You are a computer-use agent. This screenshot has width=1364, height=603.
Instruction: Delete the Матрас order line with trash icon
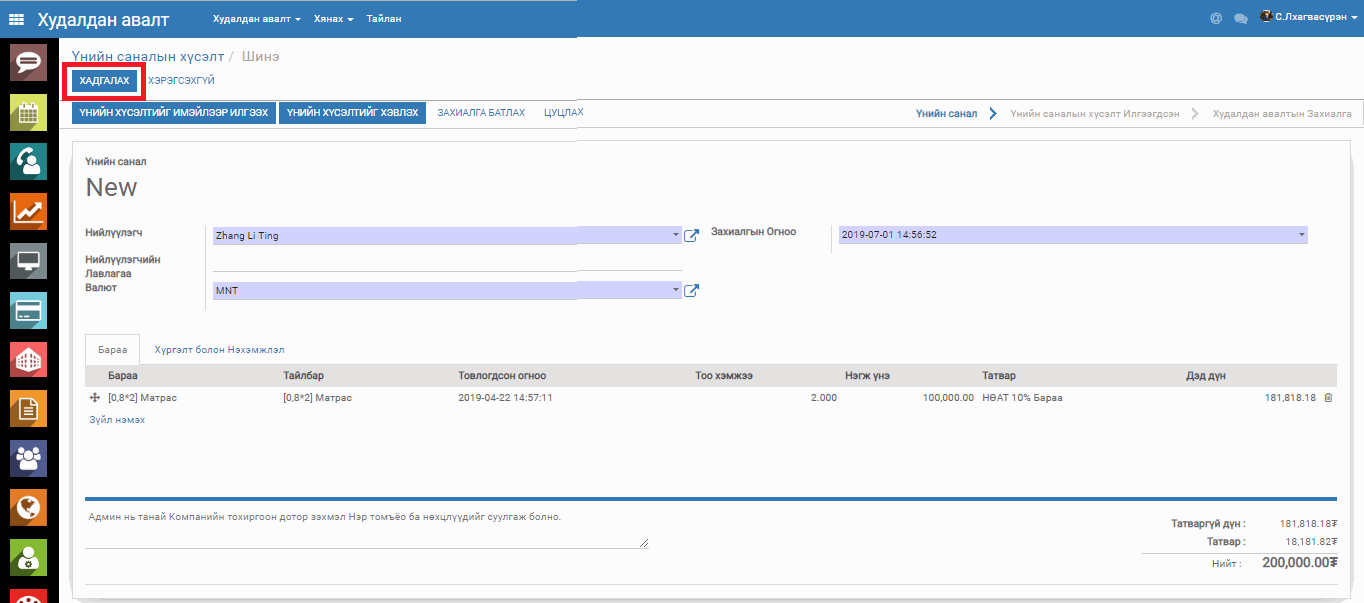tap(1328, 398)
